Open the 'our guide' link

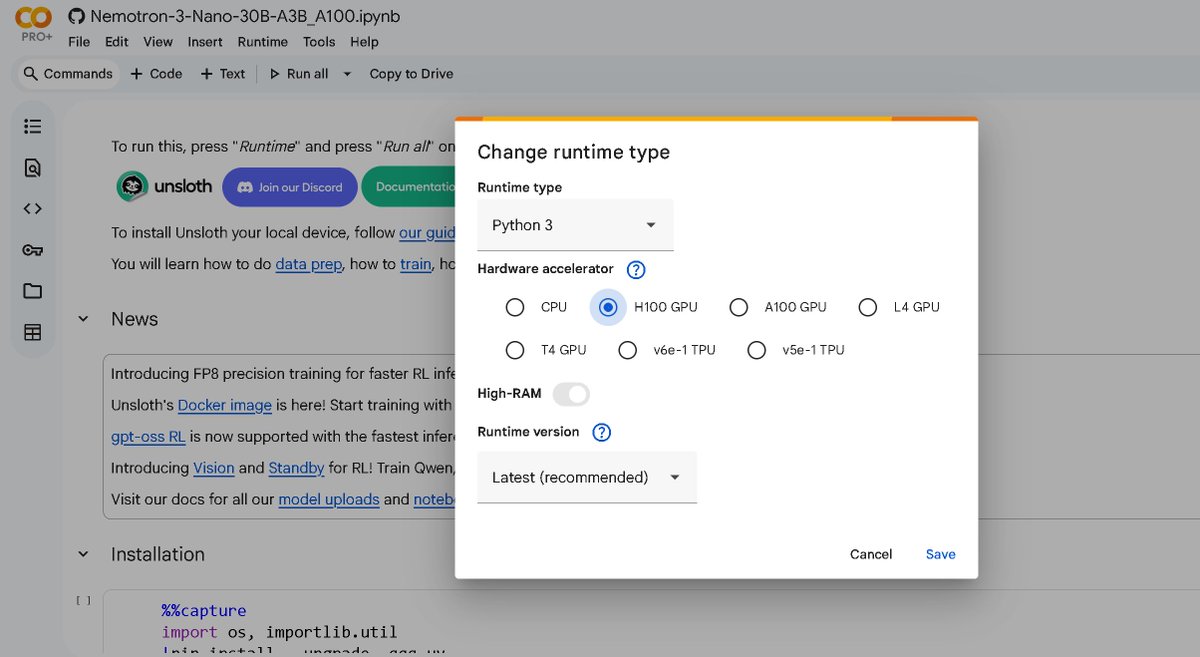[x=427, y=233]
